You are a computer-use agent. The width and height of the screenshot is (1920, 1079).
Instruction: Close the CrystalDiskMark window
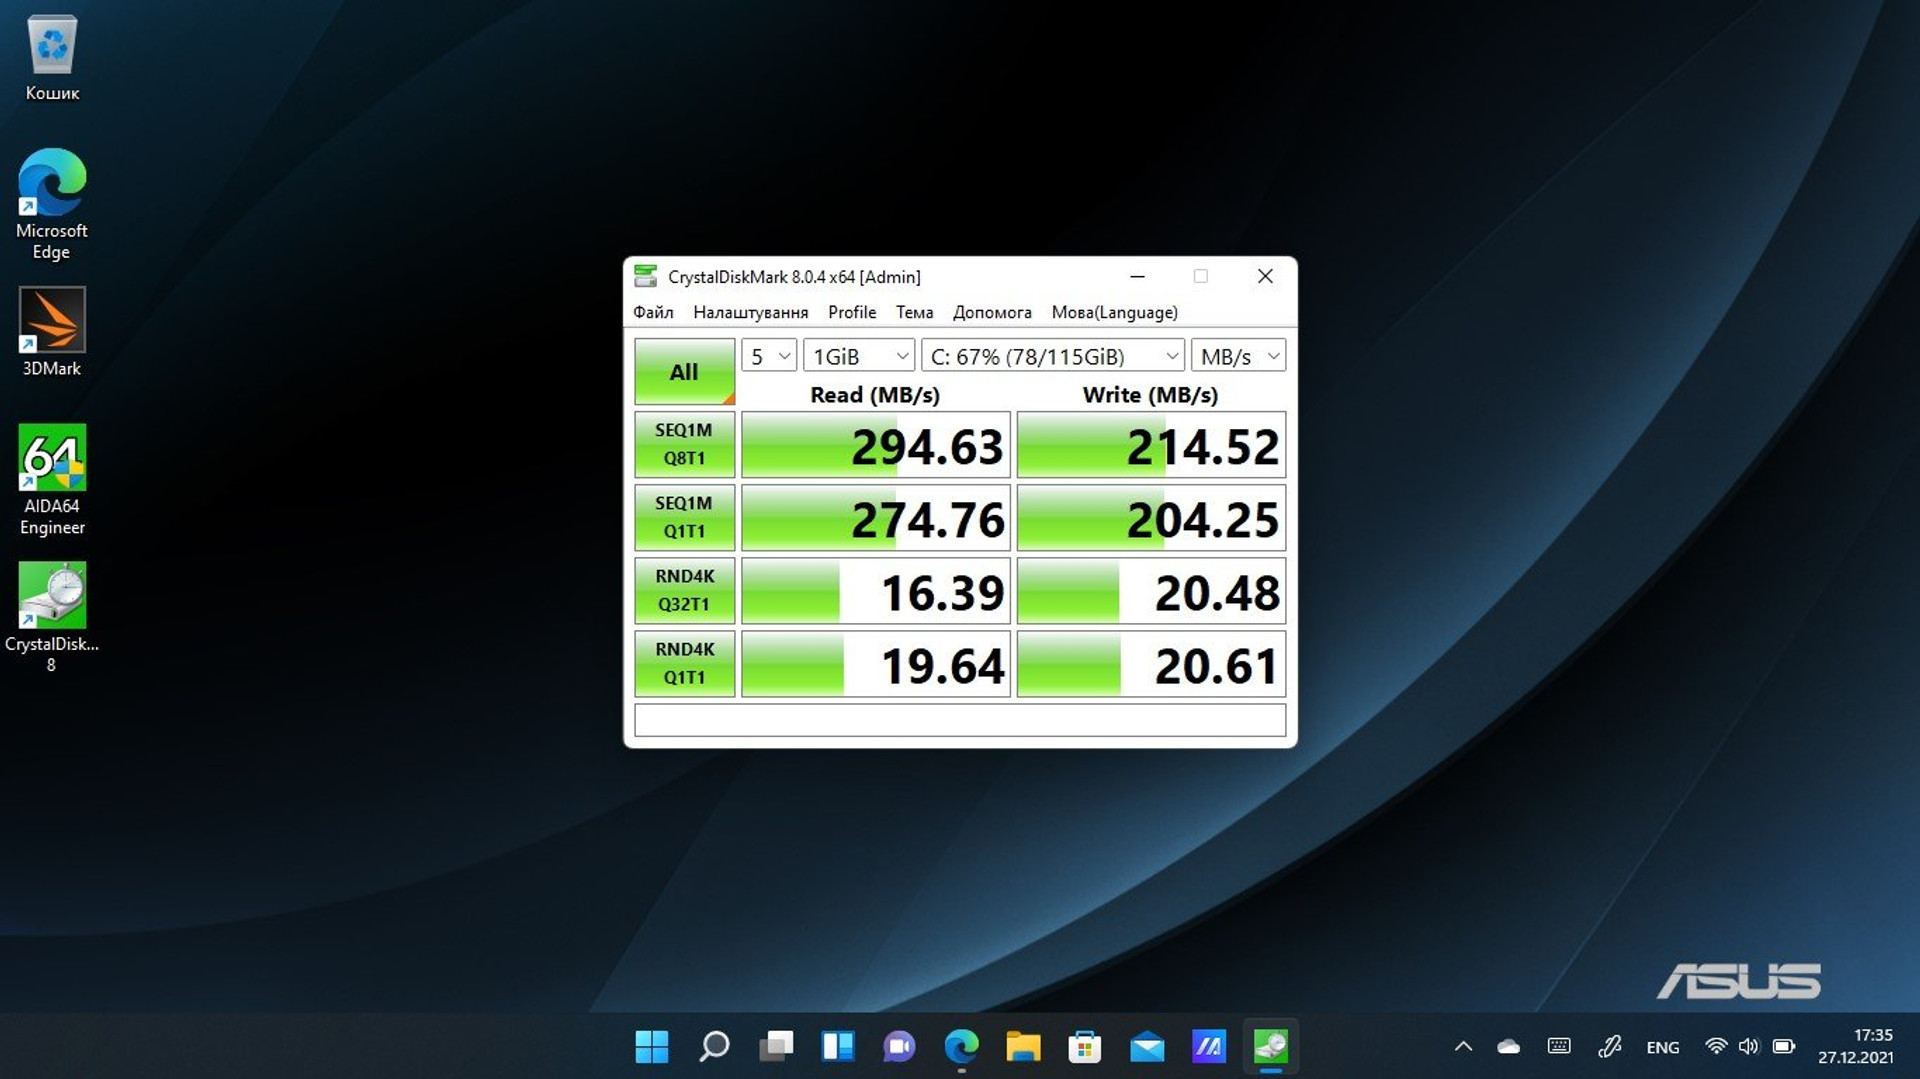tap(1265, 276)
